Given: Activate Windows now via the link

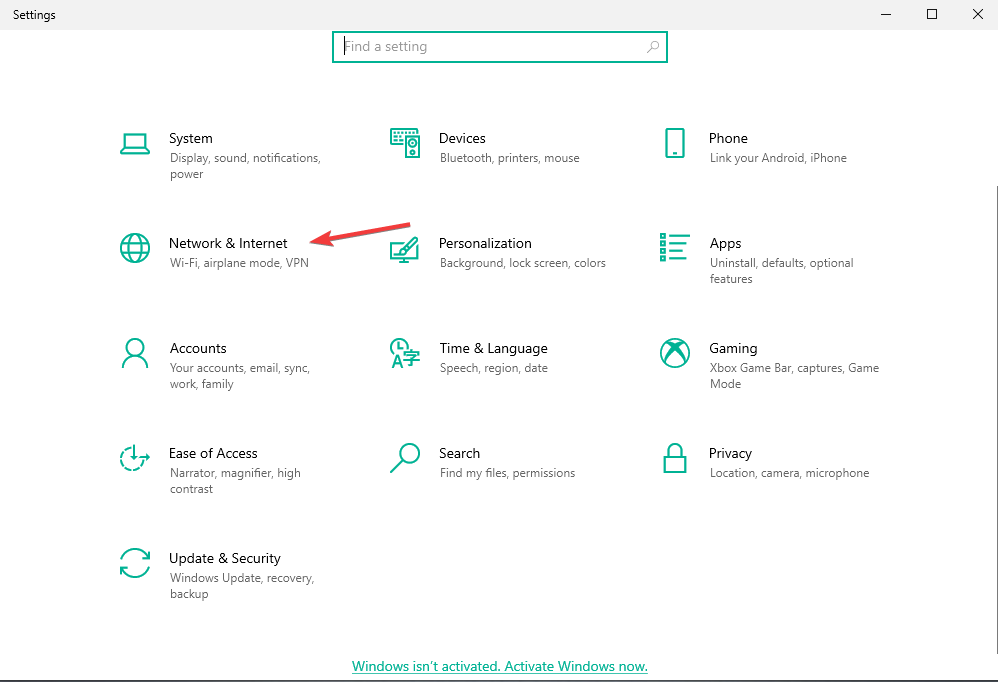Looking at the screenshot, I should click(x=500, y=666).
